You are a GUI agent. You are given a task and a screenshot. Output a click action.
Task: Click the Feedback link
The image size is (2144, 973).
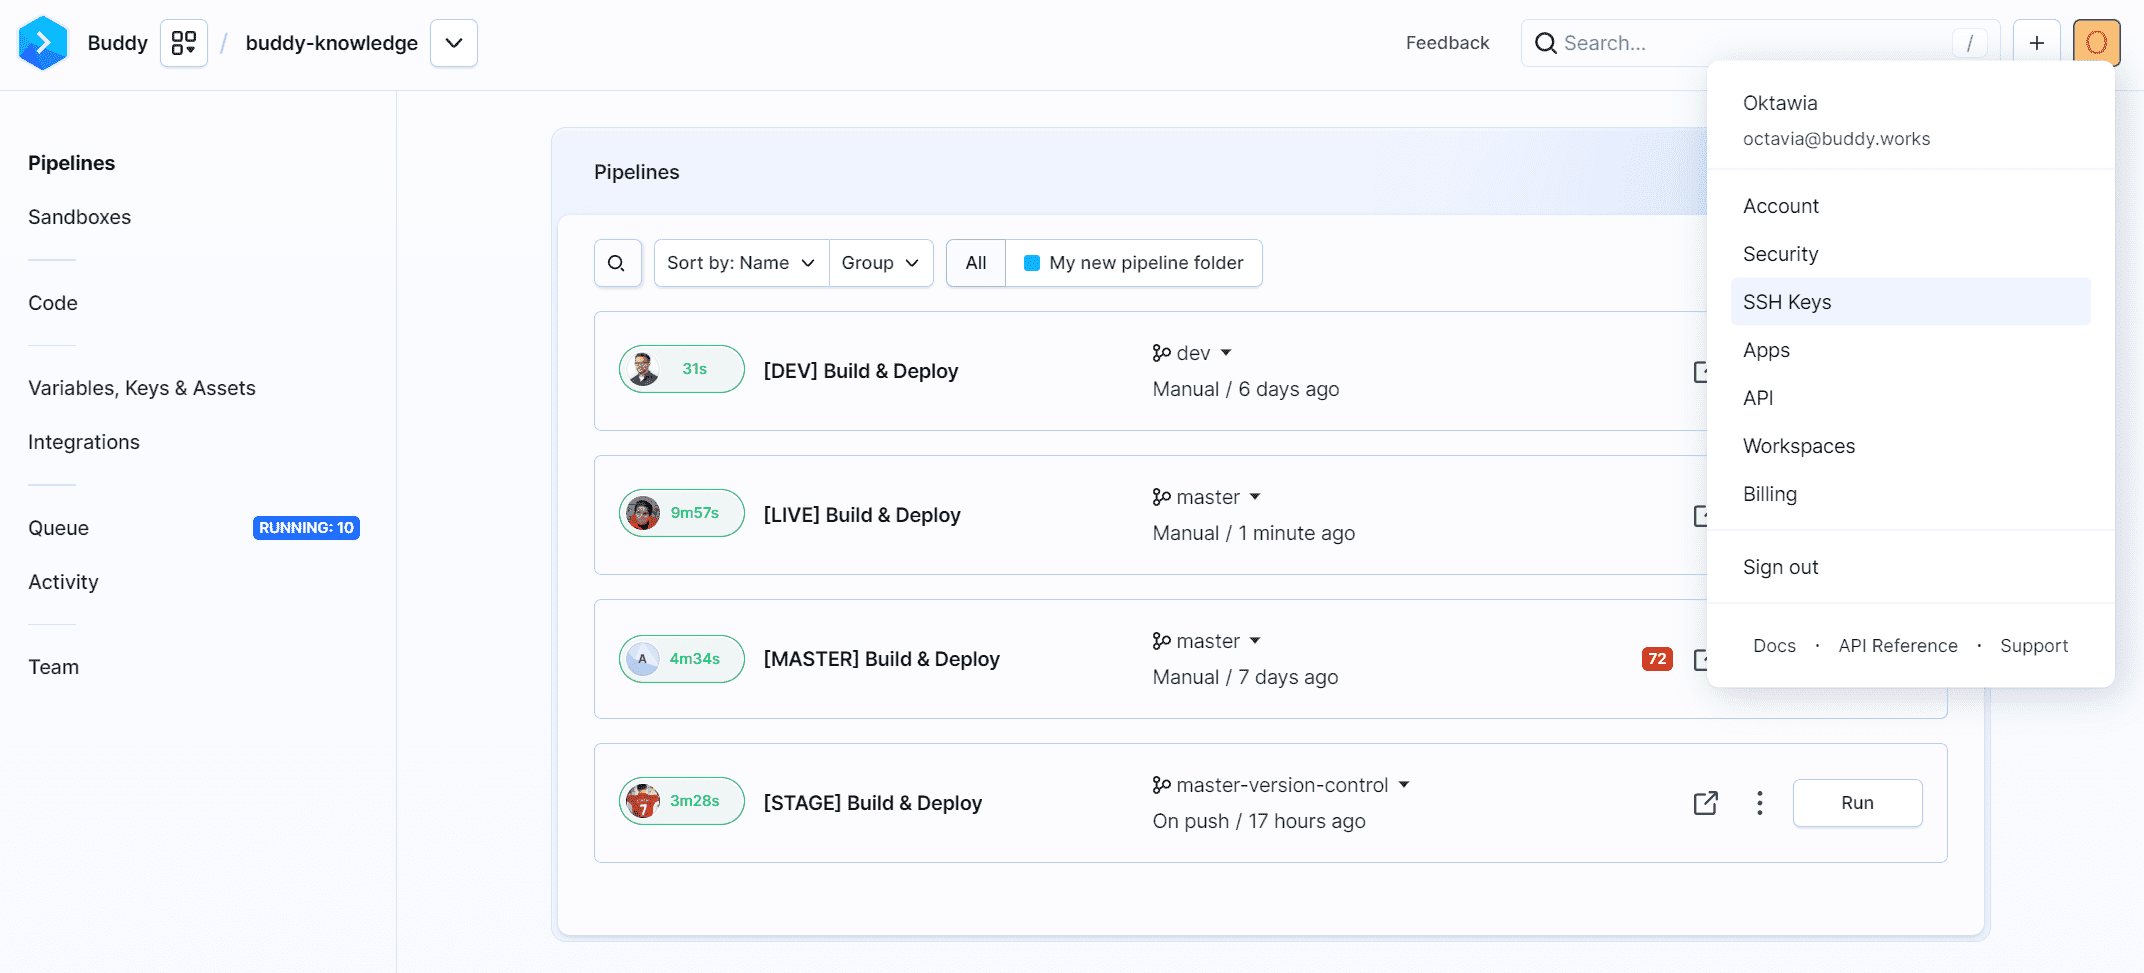coord(1447,43)
